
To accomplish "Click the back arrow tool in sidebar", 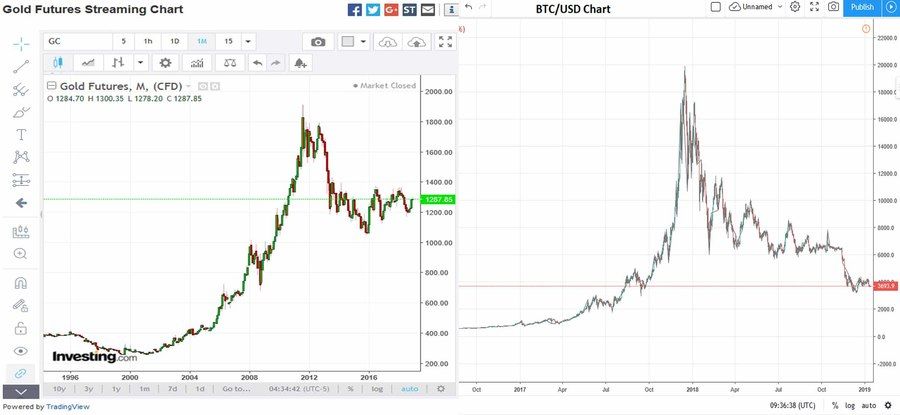I will tap(21, 203).
